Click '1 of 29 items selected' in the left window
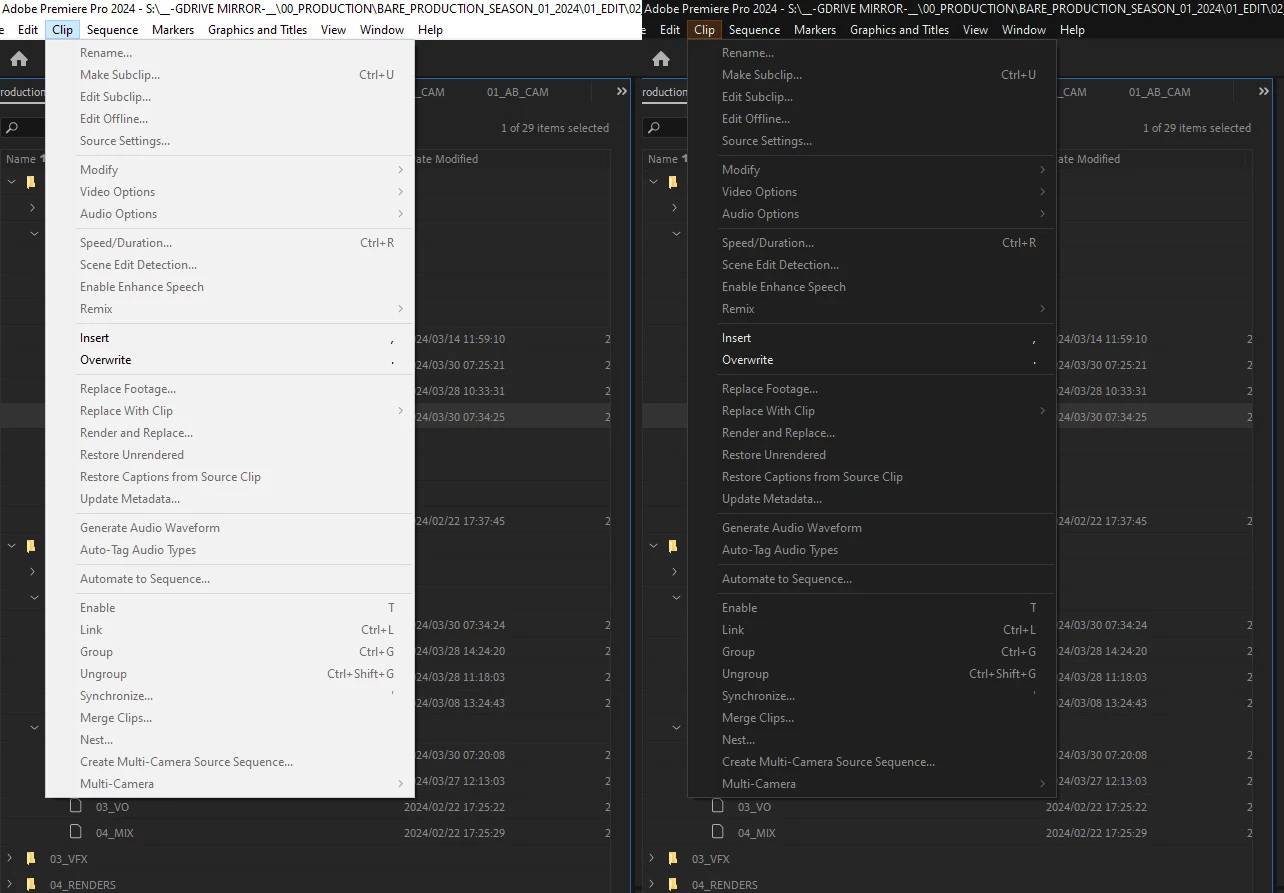Image resolution: width=1284 pixels, height=893 pixels. coord(555,128)
